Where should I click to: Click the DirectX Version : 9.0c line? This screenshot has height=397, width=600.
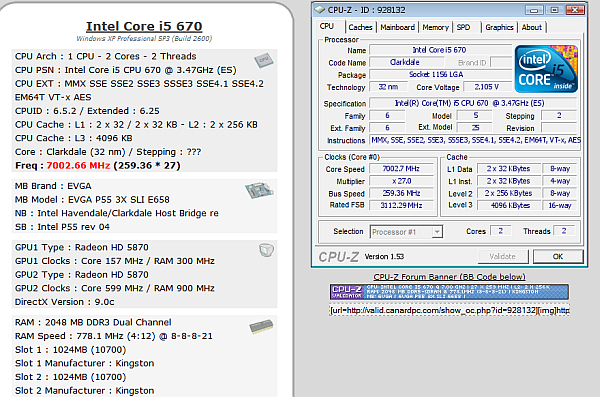[64, 302]
